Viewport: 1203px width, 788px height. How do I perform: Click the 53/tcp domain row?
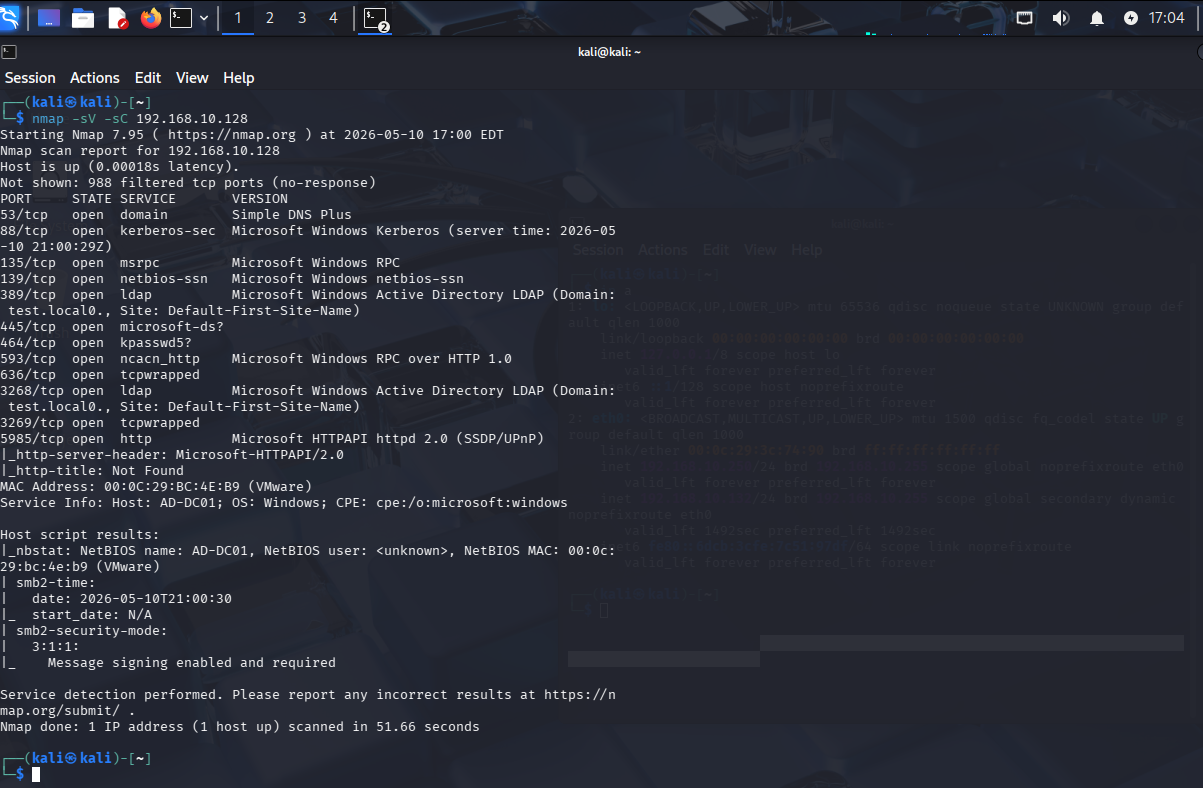tap(176, 215)
